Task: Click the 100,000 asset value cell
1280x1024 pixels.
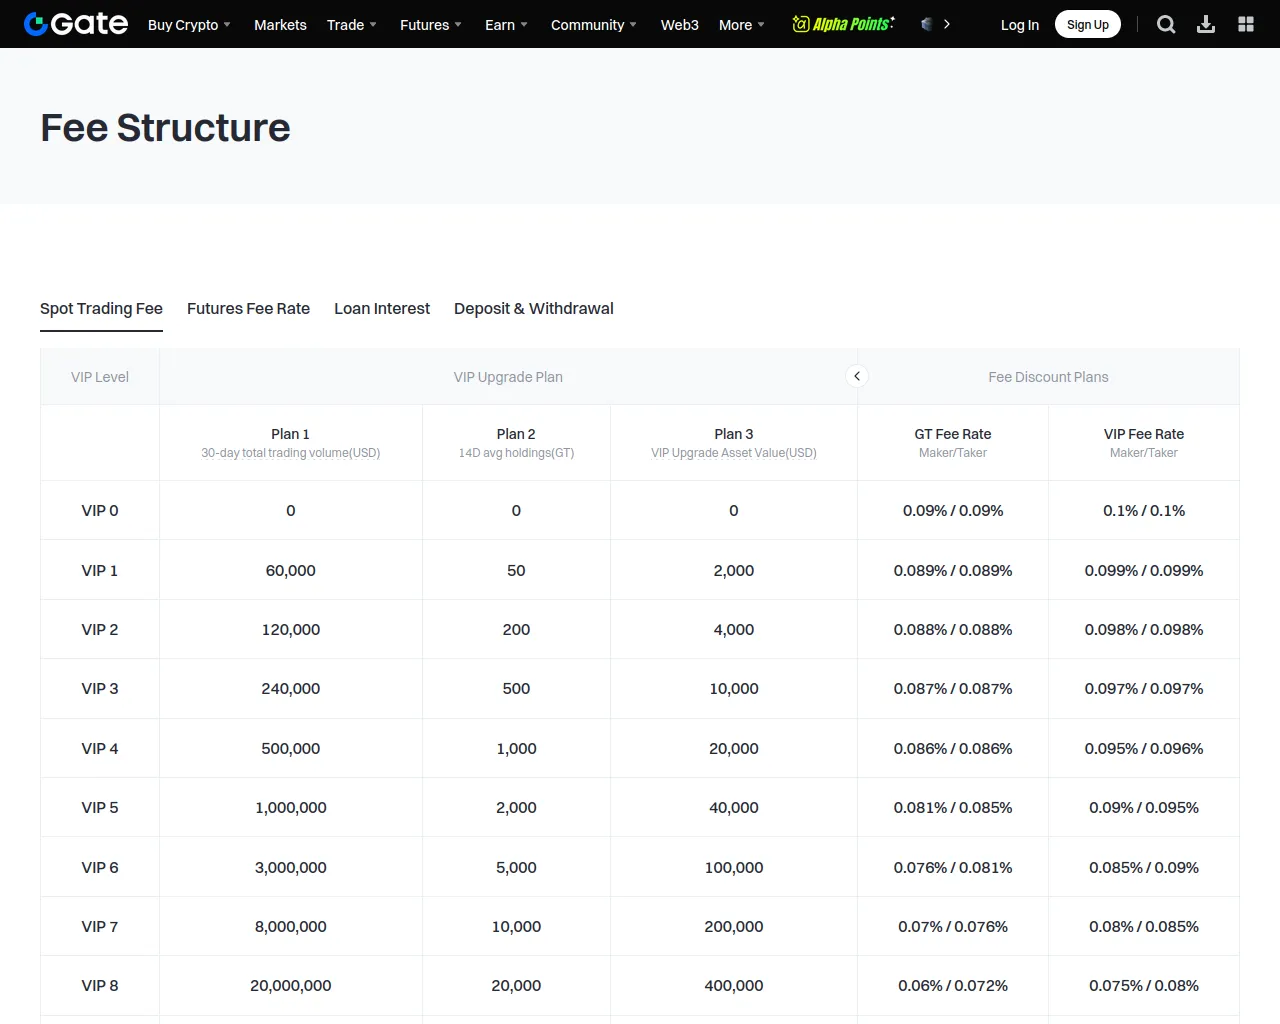Action: coord(734,868)
